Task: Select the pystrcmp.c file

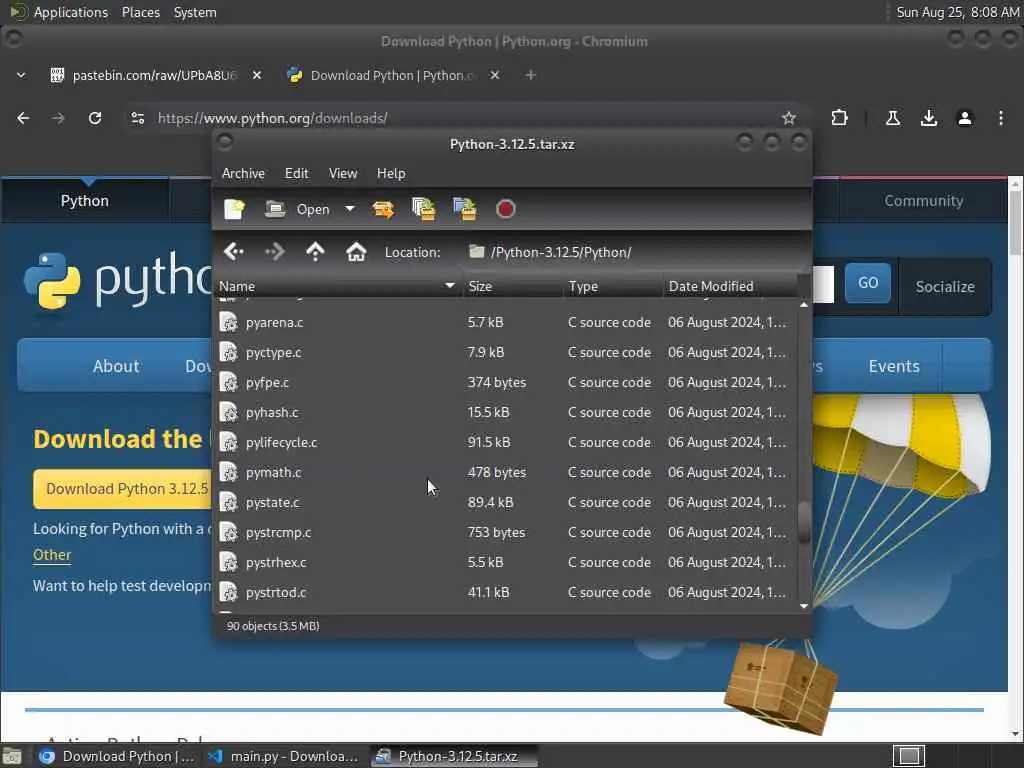Action: [x=506, y=532]
